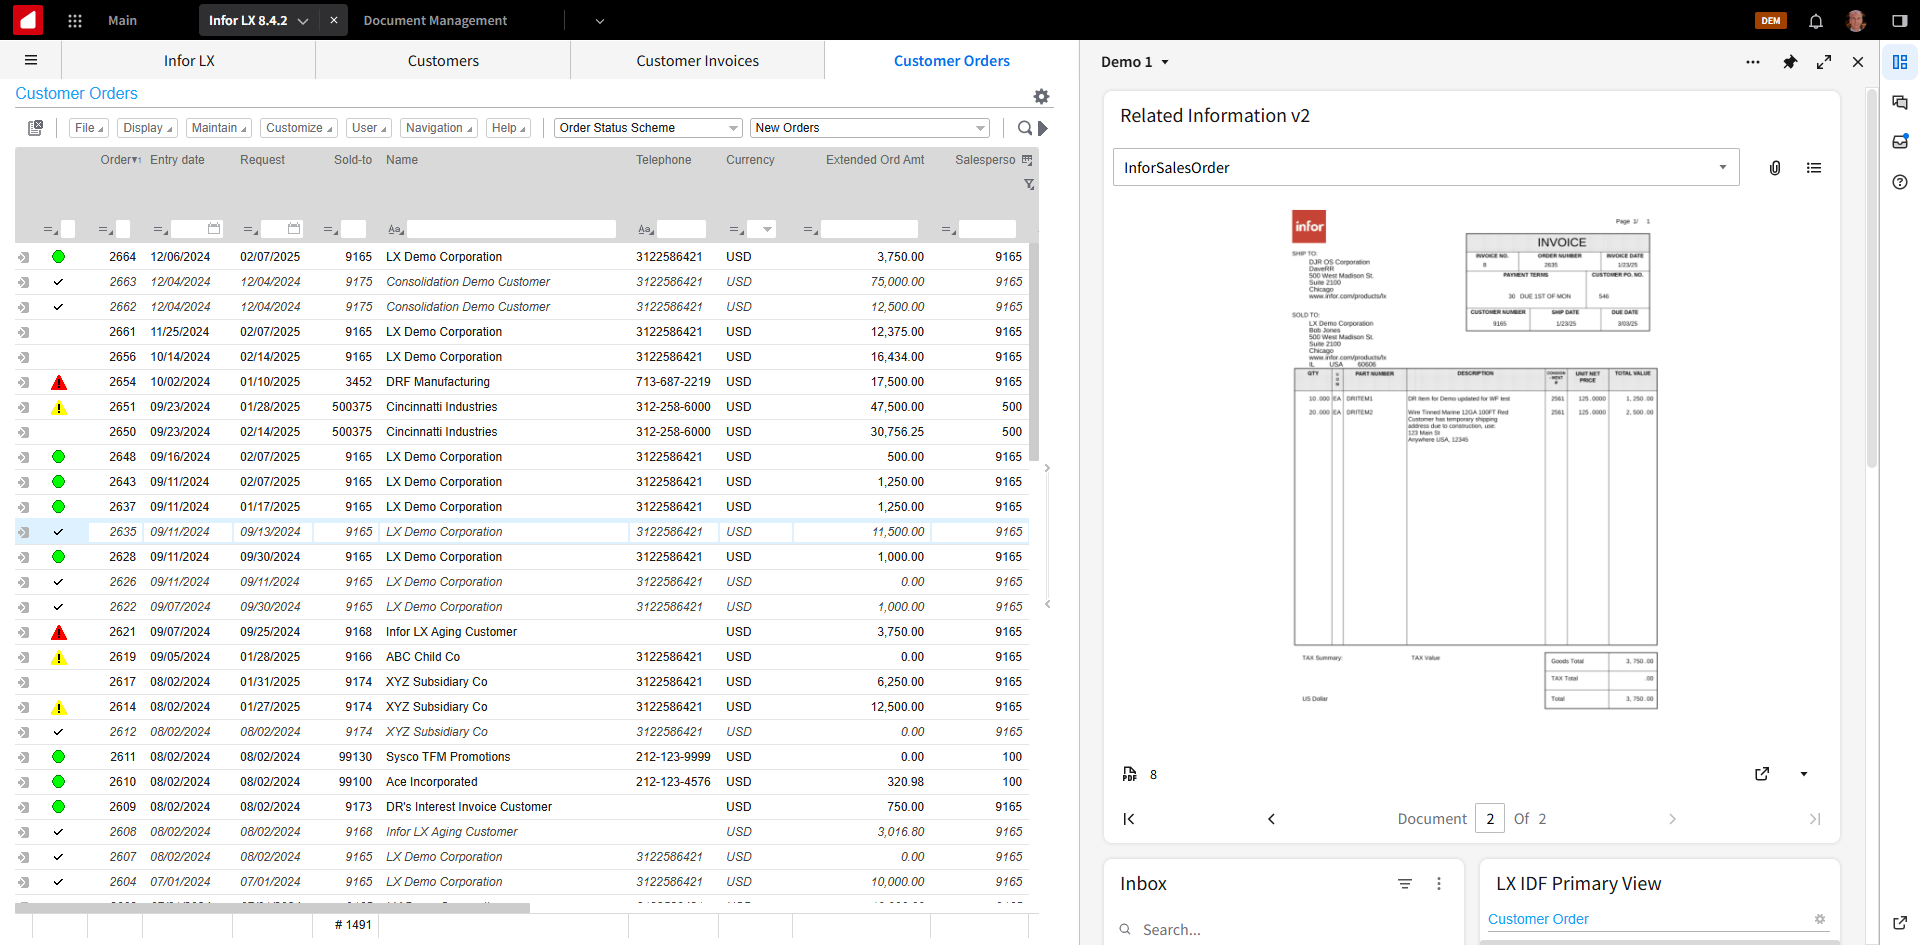This screenshot has width=1920, height=945.
Task: Click the Name filter input field
Action: pos(511,229)
